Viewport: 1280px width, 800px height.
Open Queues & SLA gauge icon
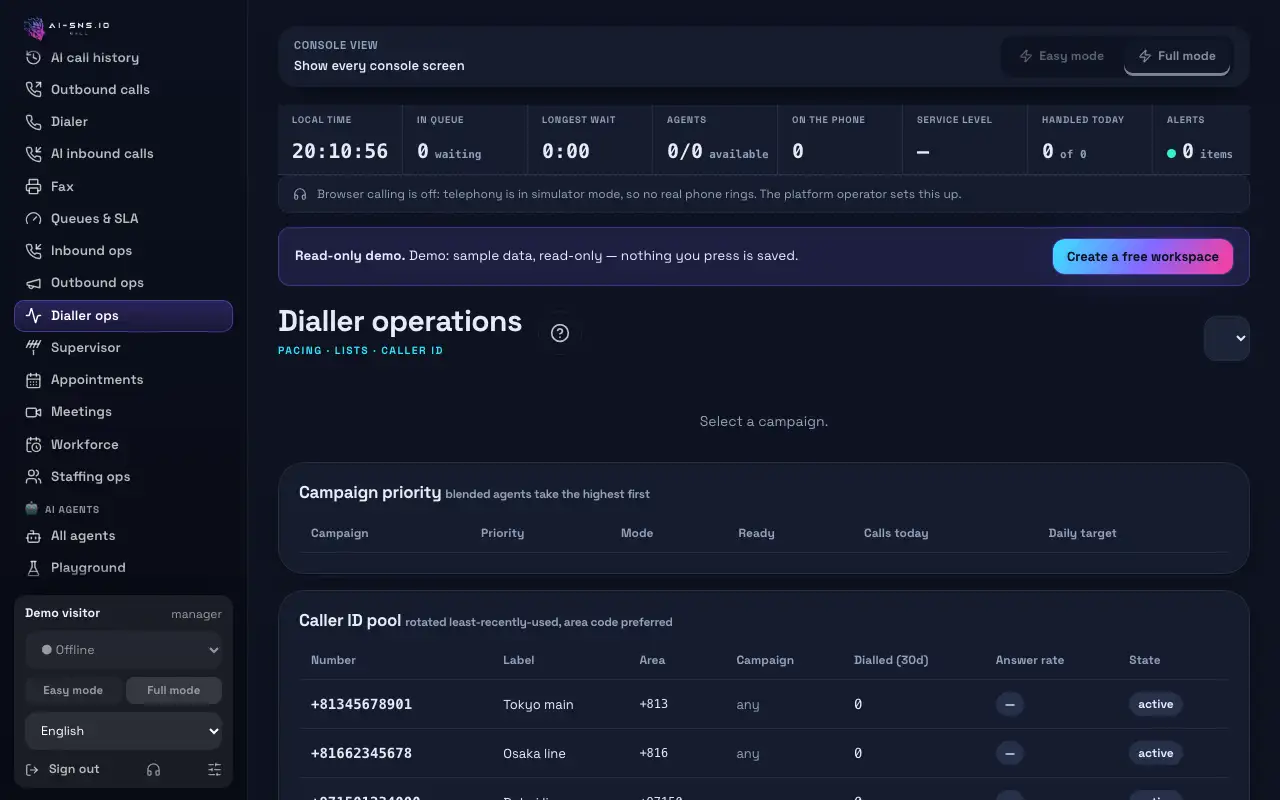coord(33,219)
